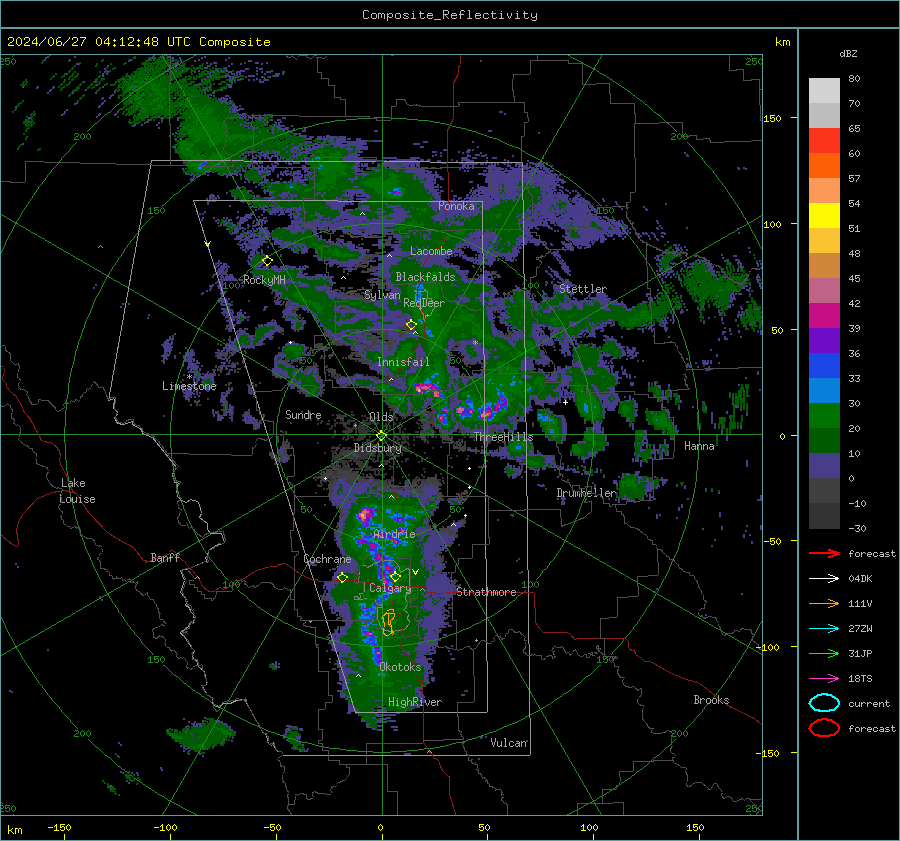Click the red swatch in dBZ scale
Screen dimensions: 900x841
[x=824, y=141]
